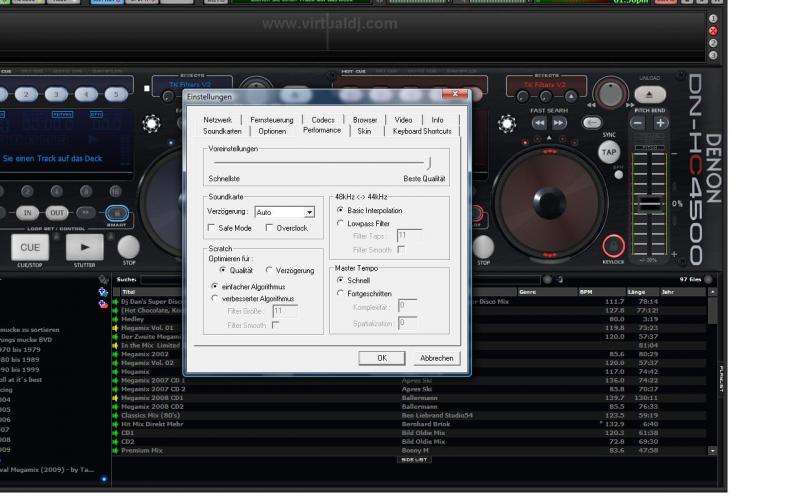Click the loop length 4 button on left deck
Image resolution: width=800 pixels, height=500 pixels.
[x=57, y=191]
